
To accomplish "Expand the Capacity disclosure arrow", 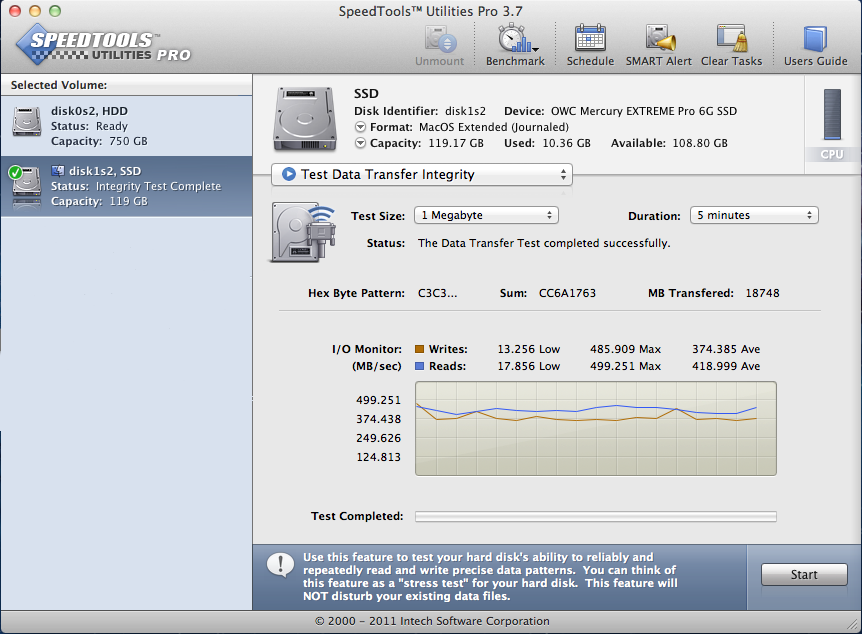I will 360,143.
